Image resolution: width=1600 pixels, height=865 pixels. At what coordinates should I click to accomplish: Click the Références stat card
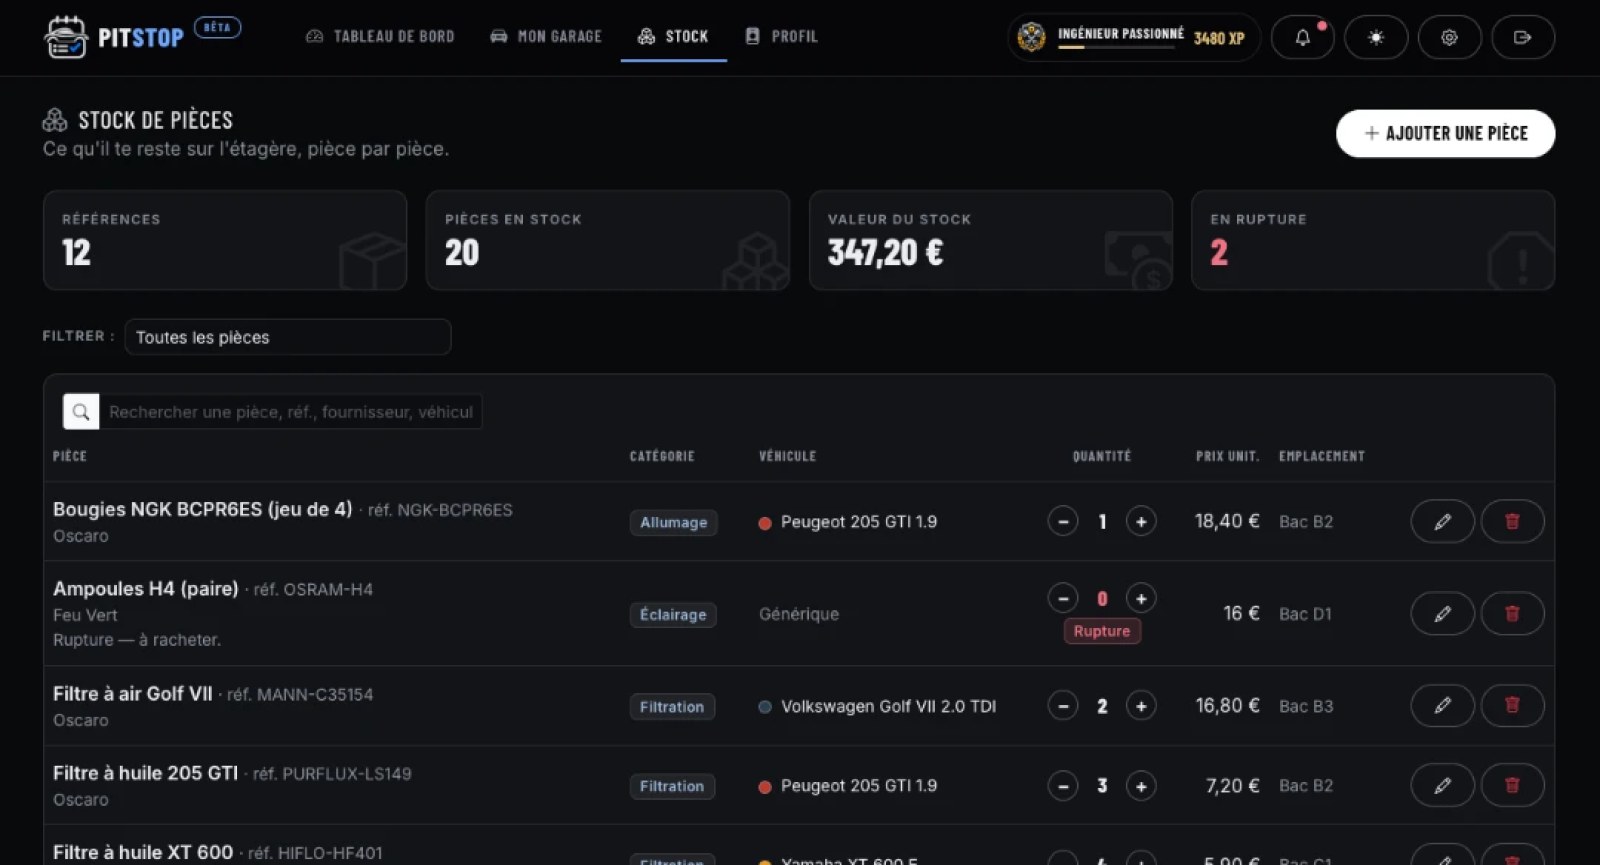225,240
